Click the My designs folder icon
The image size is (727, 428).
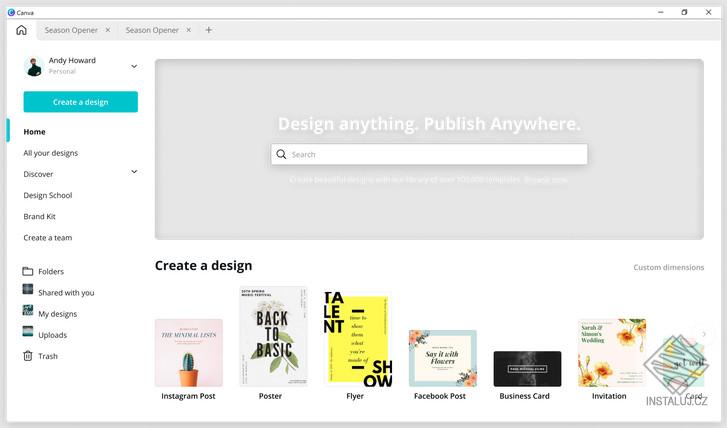click(x=28, y=310)
